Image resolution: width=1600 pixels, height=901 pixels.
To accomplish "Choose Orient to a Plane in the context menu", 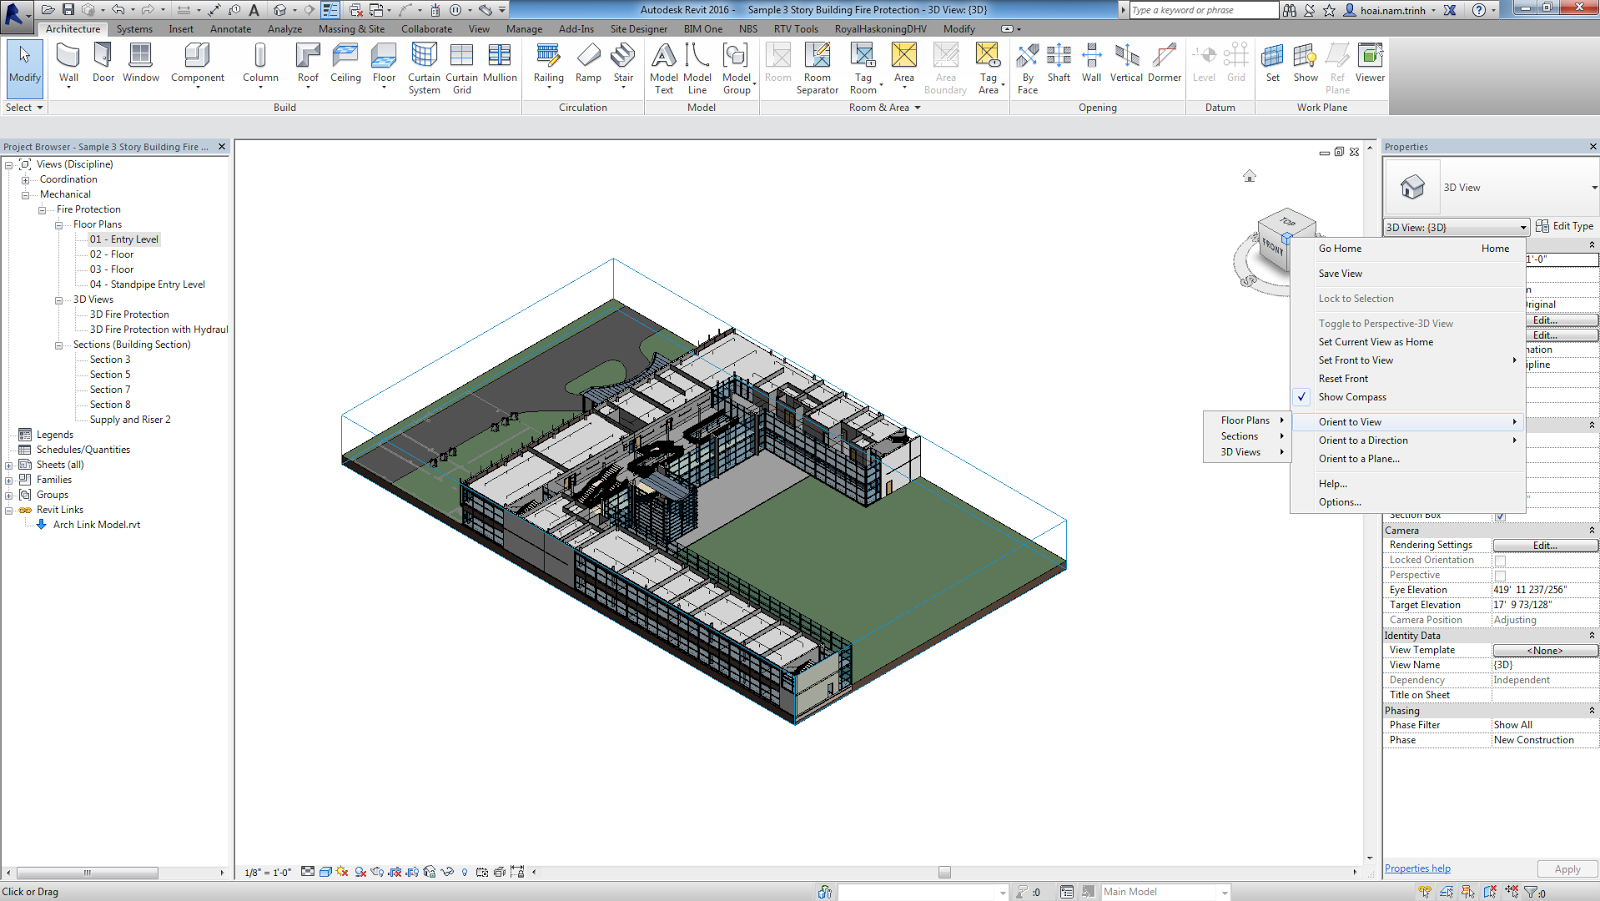I will point(1359,458).
